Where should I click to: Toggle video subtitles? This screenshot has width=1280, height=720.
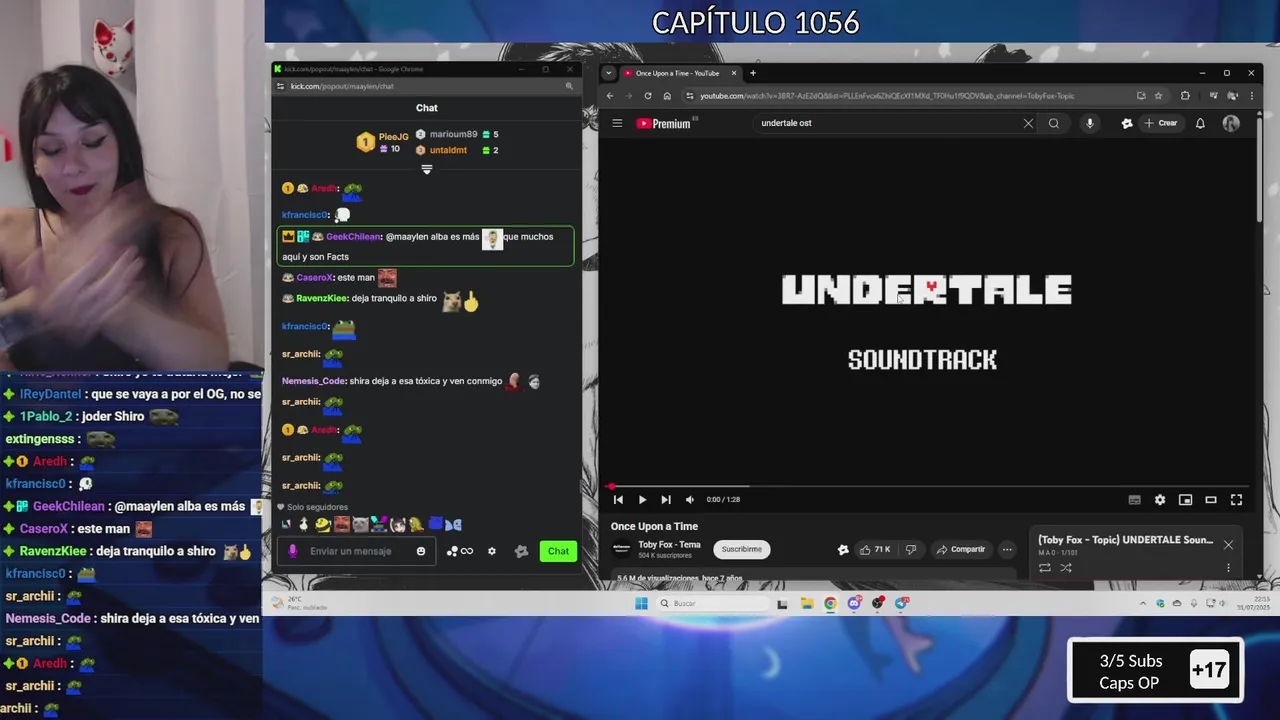click(1134, 500)
